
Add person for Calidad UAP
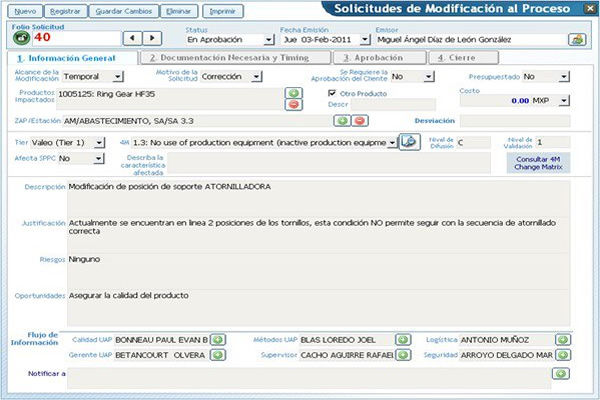click(218, 340)
